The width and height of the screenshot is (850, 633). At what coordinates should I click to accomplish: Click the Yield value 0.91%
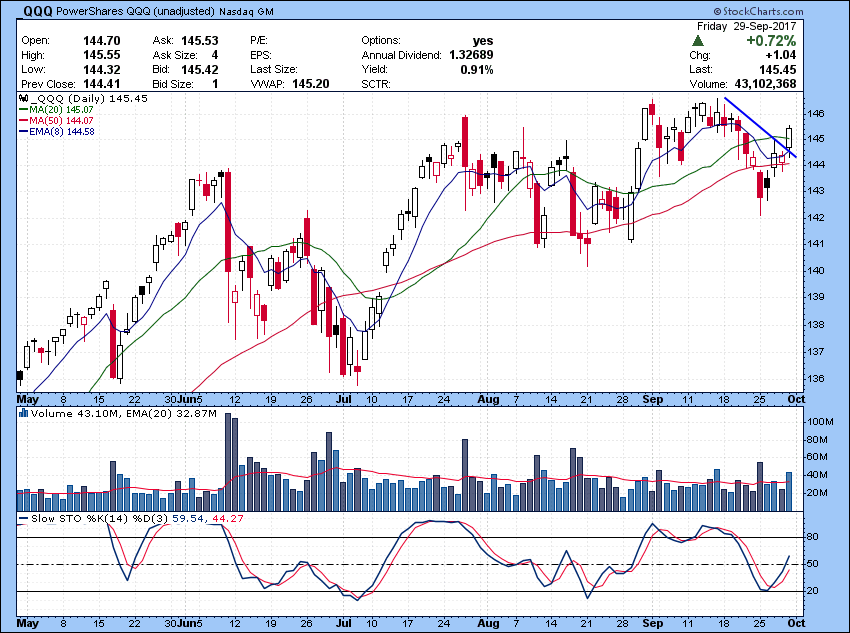point(477,69)
